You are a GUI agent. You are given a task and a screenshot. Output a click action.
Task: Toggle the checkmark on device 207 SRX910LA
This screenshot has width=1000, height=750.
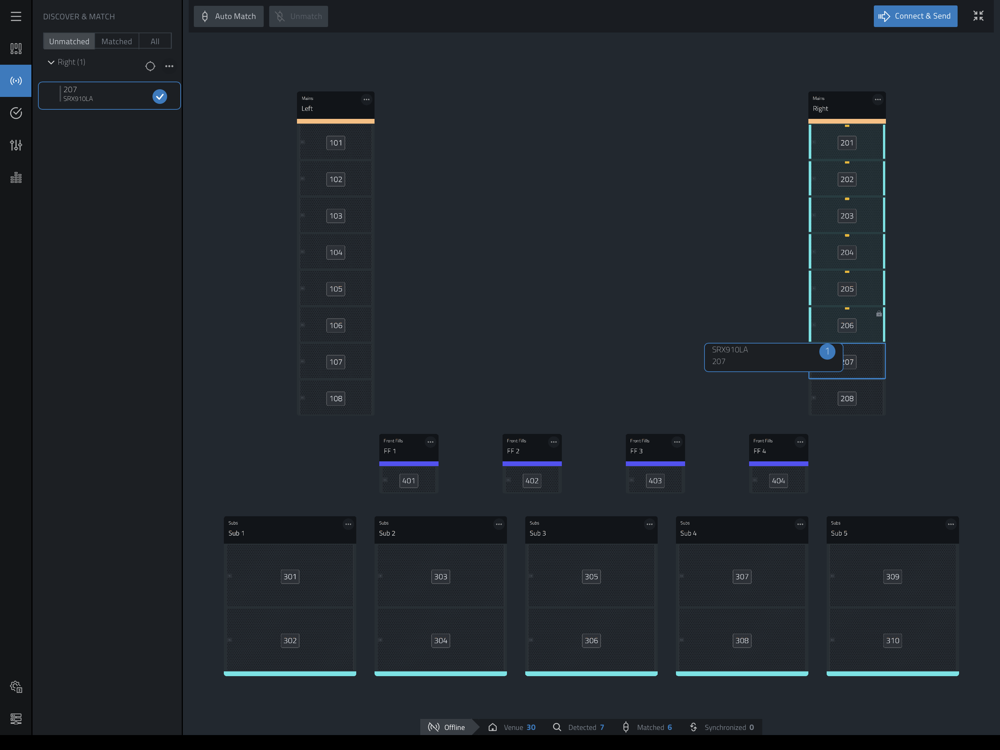click(159, 96)
